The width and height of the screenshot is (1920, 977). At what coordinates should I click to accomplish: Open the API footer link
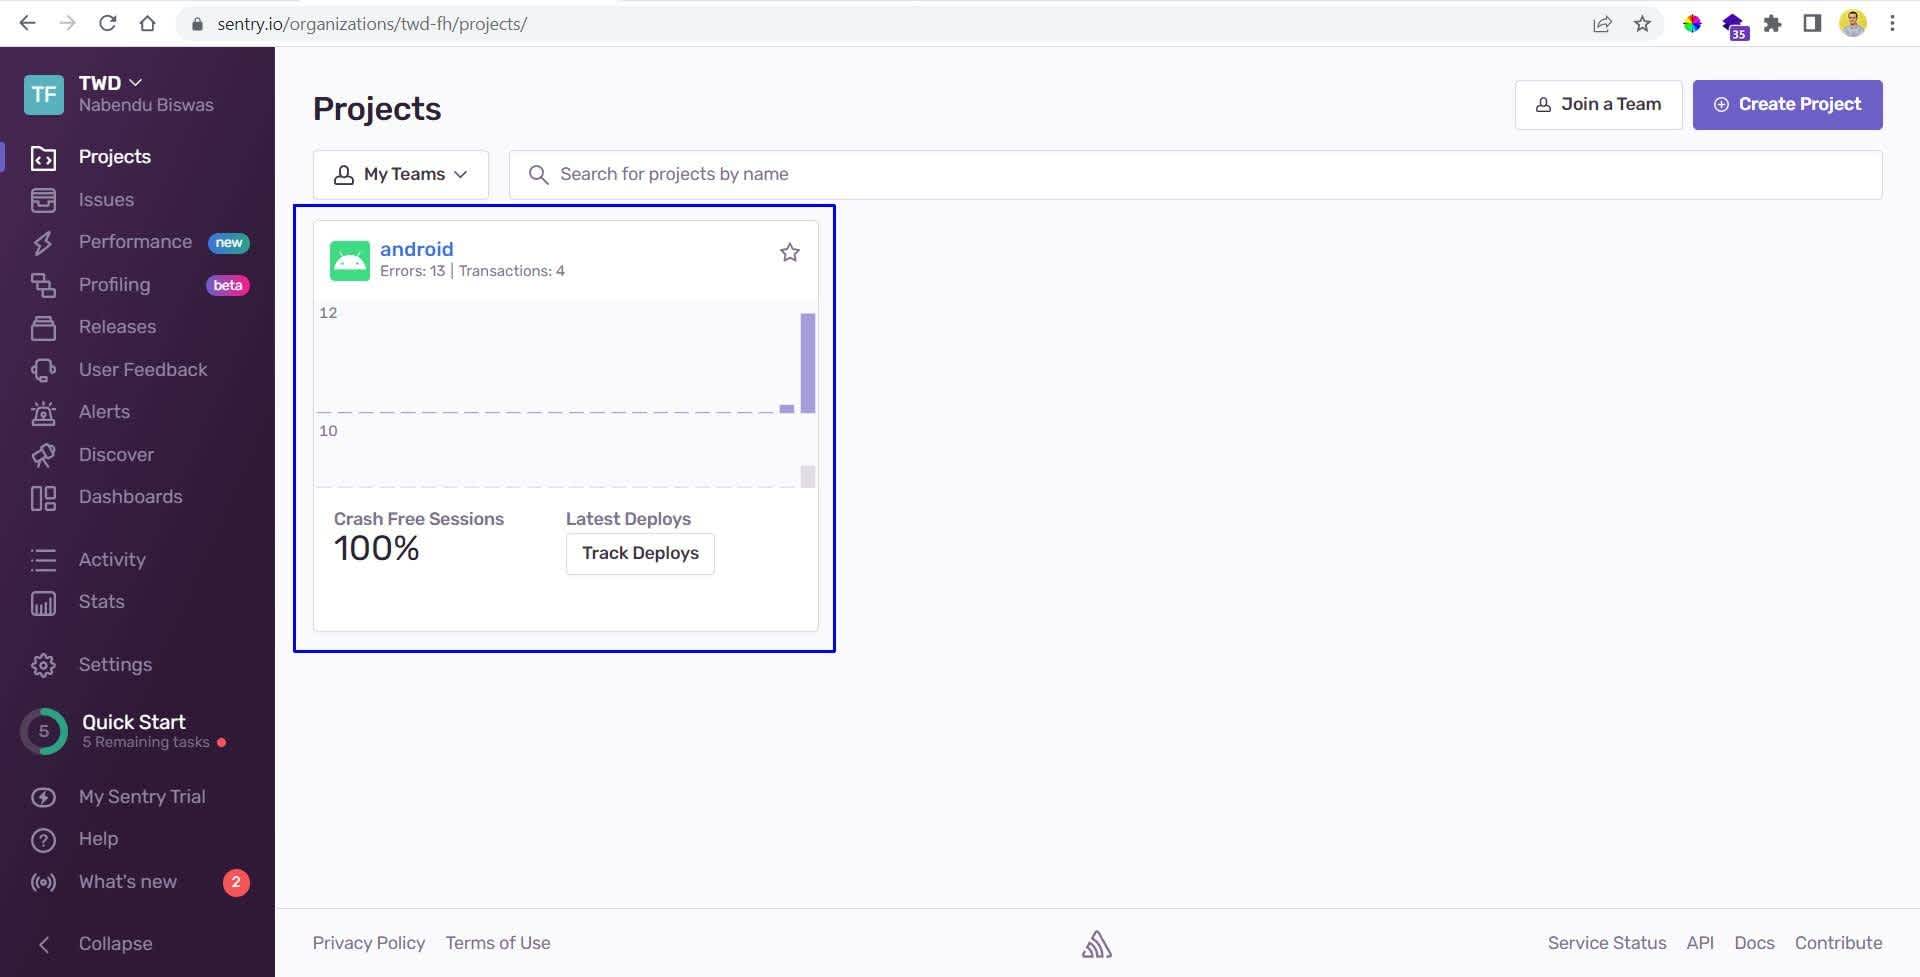click(x=1700, y=943)
